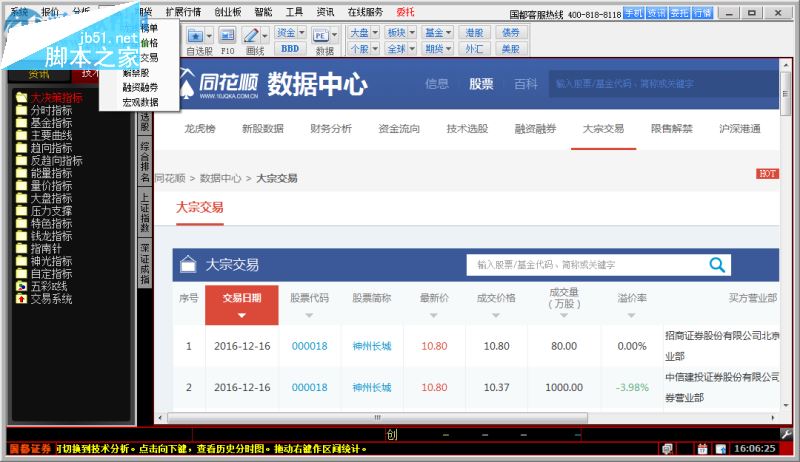Click the 港股 toolbar button

(x=474, y=33)
